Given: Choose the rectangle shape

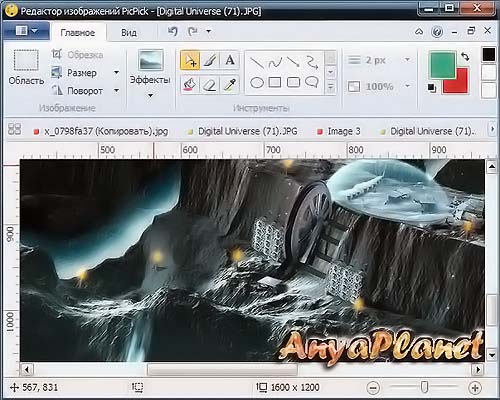Looking at the screenshot, I should 275,82.
